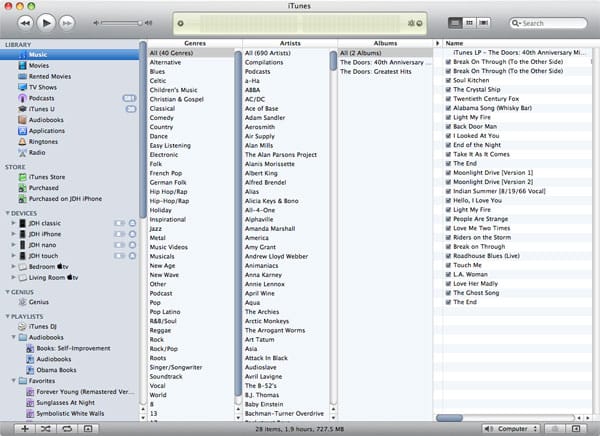Screen dimensions: 600x436
Task: Click the add playlist plus button
Action: click(x=25, y=429)
